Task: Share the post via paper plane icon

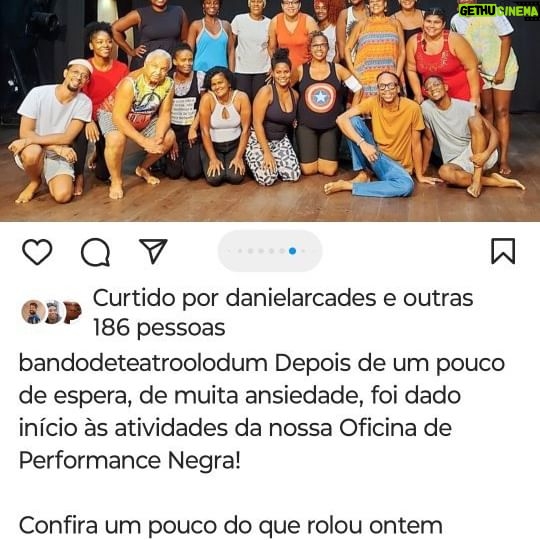Action: (x=153, y=251)
